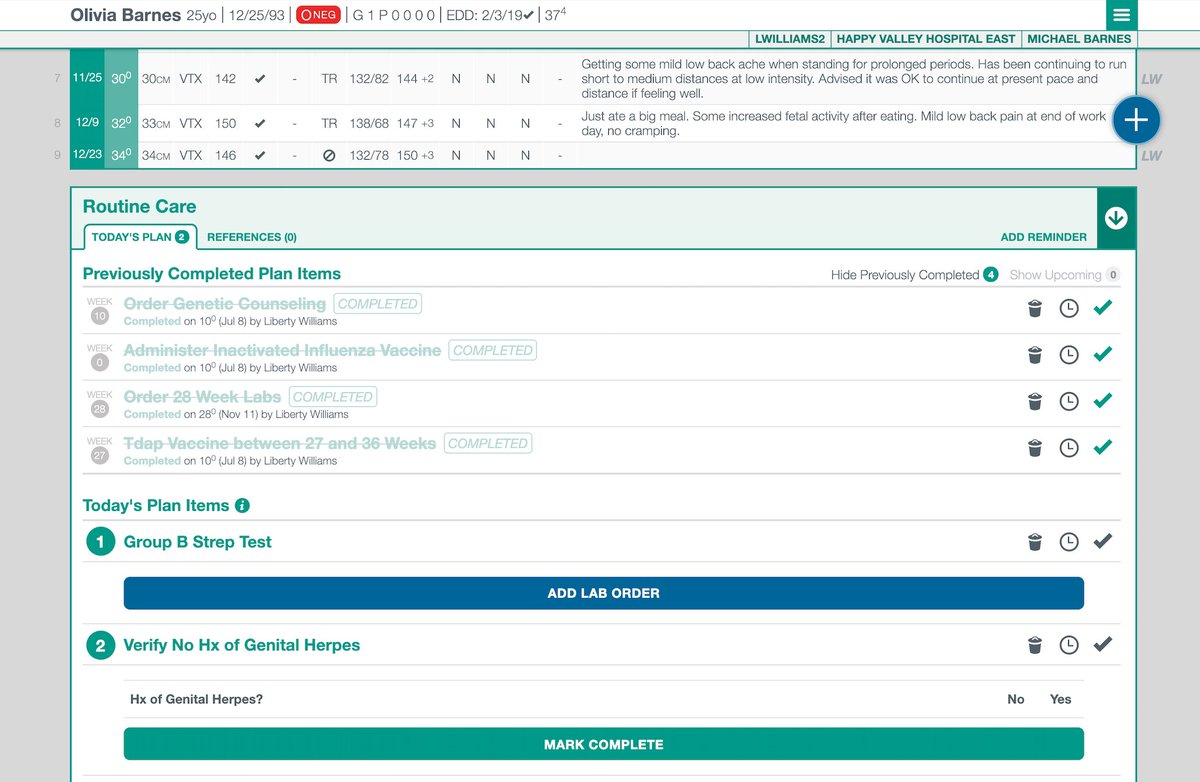Toggle the completed checkmark on Order 28 Week Labs
The image size is (1200, 782).
[x=1102, y=401]
